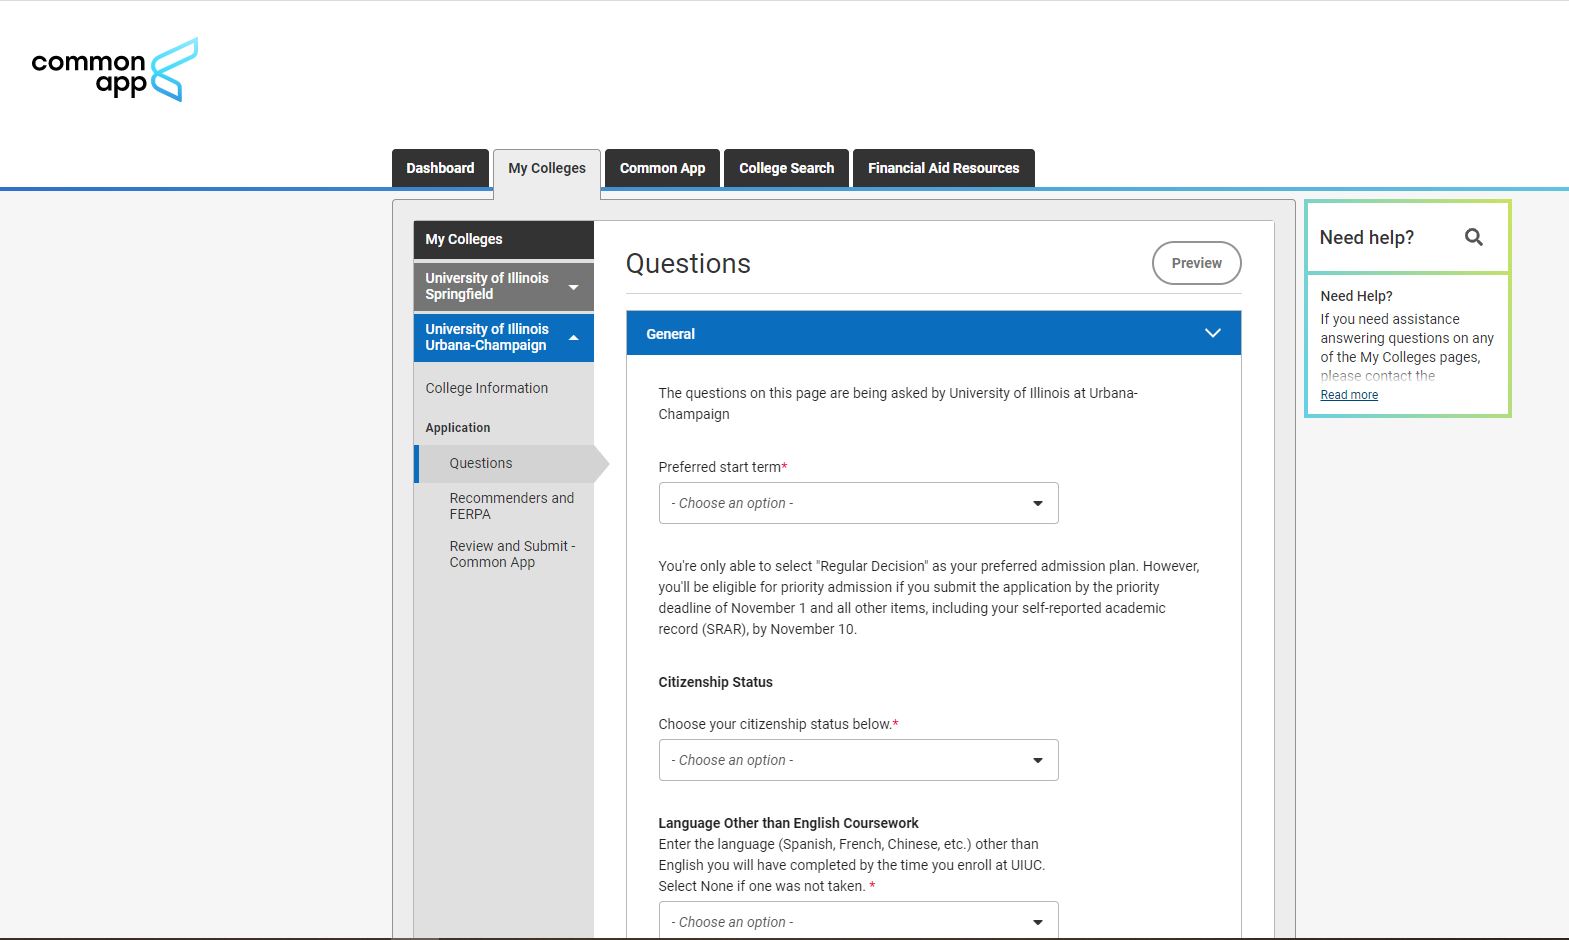
Task: Click the General section header label
Action: 670,334
